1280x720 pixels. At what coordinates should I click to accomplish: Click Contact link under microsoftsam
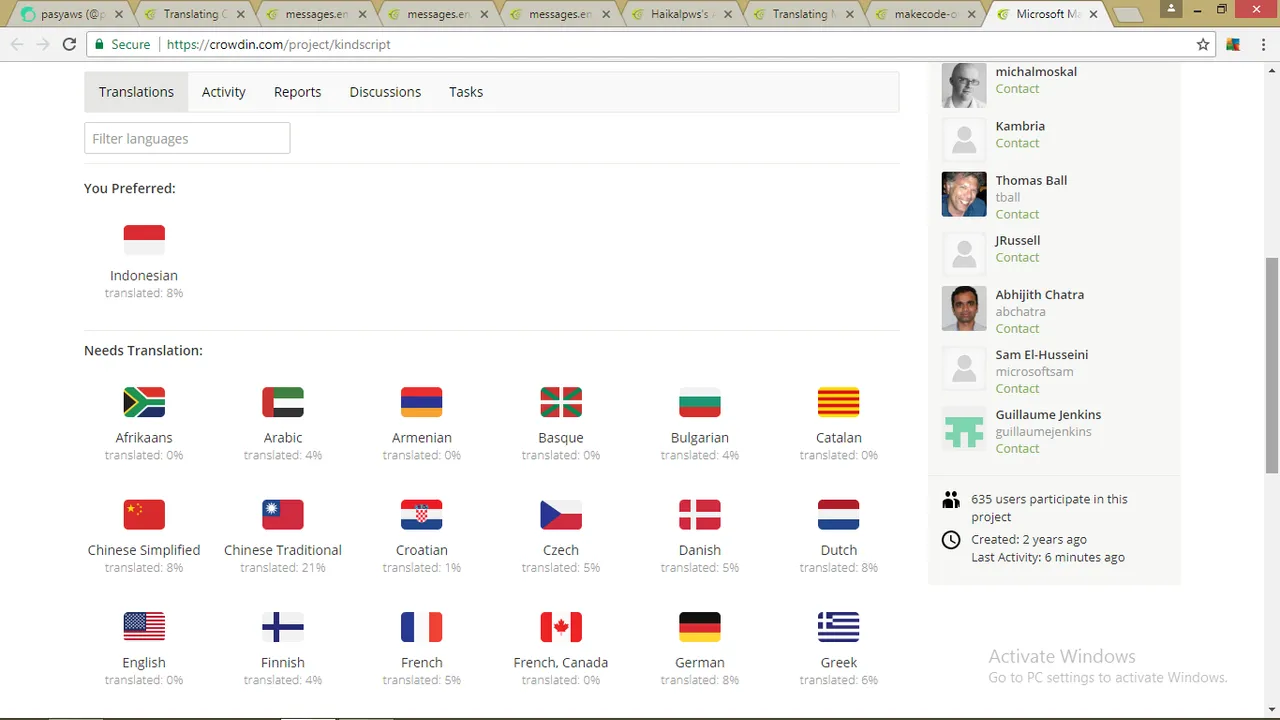coord(1017,388)
